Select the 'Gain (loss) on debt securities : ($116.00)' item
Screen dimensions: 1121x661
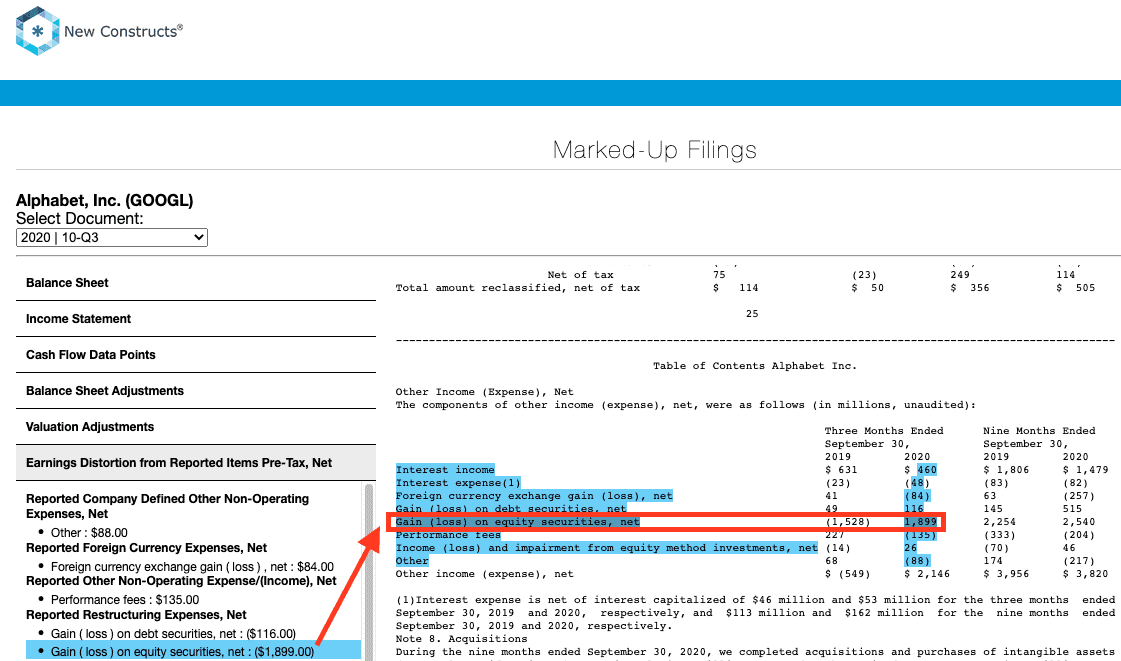point(173,634)
